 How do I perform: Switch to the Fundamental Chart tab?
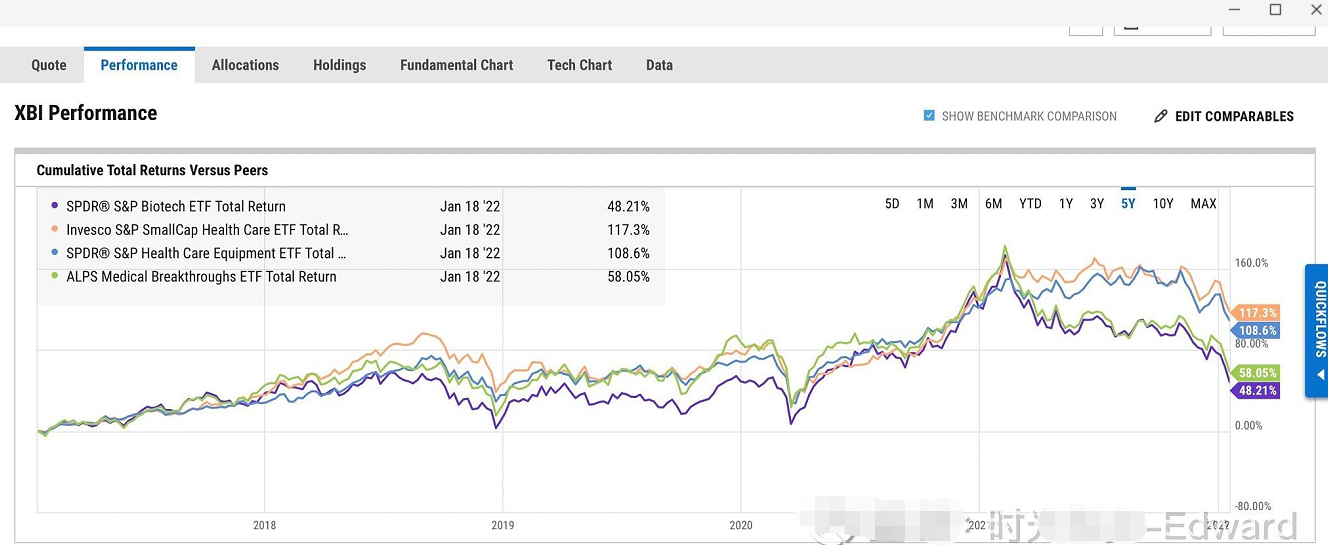pos(456,65)
